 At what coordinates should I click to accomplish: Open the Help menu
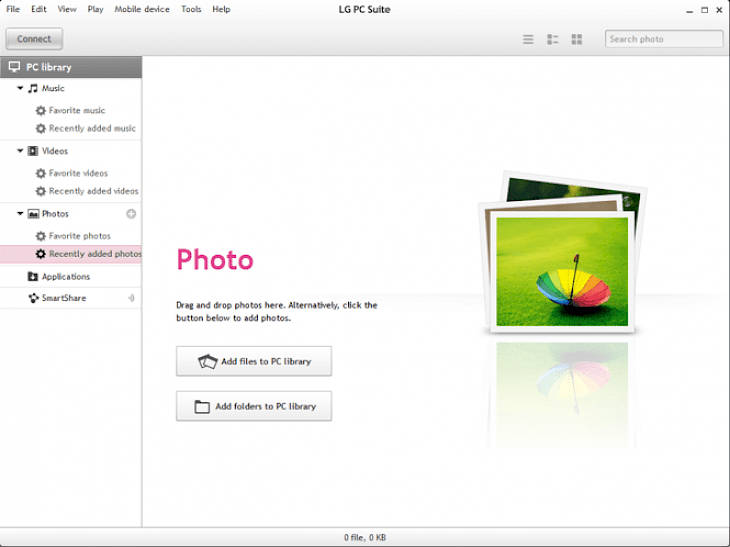pos(221,9)
